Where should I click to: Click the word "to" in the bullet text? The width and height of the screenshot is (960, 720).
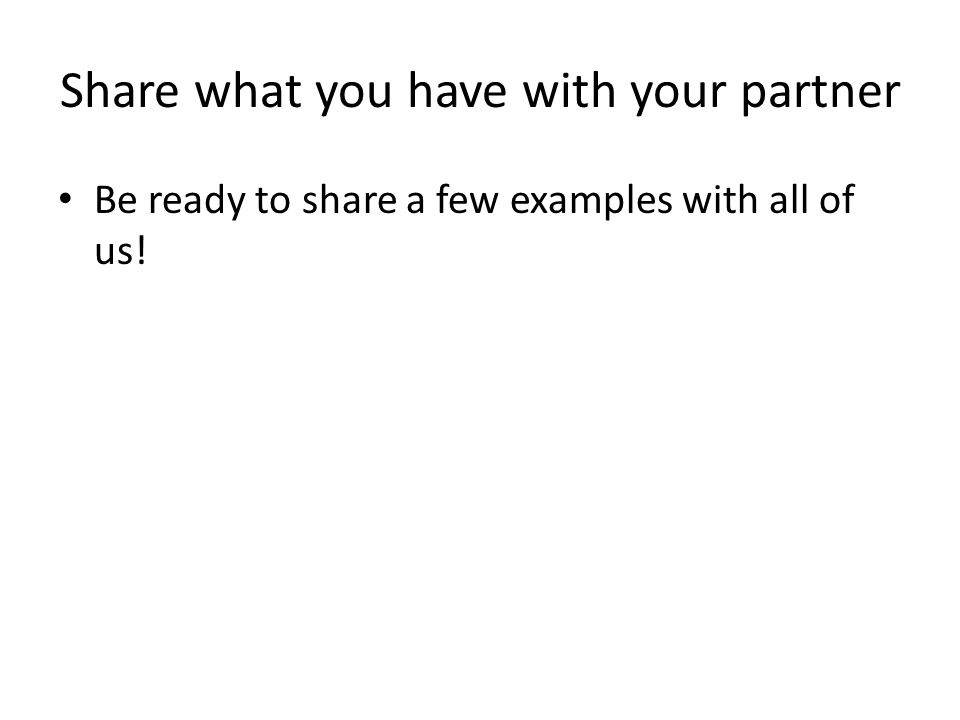click(272, 201)
